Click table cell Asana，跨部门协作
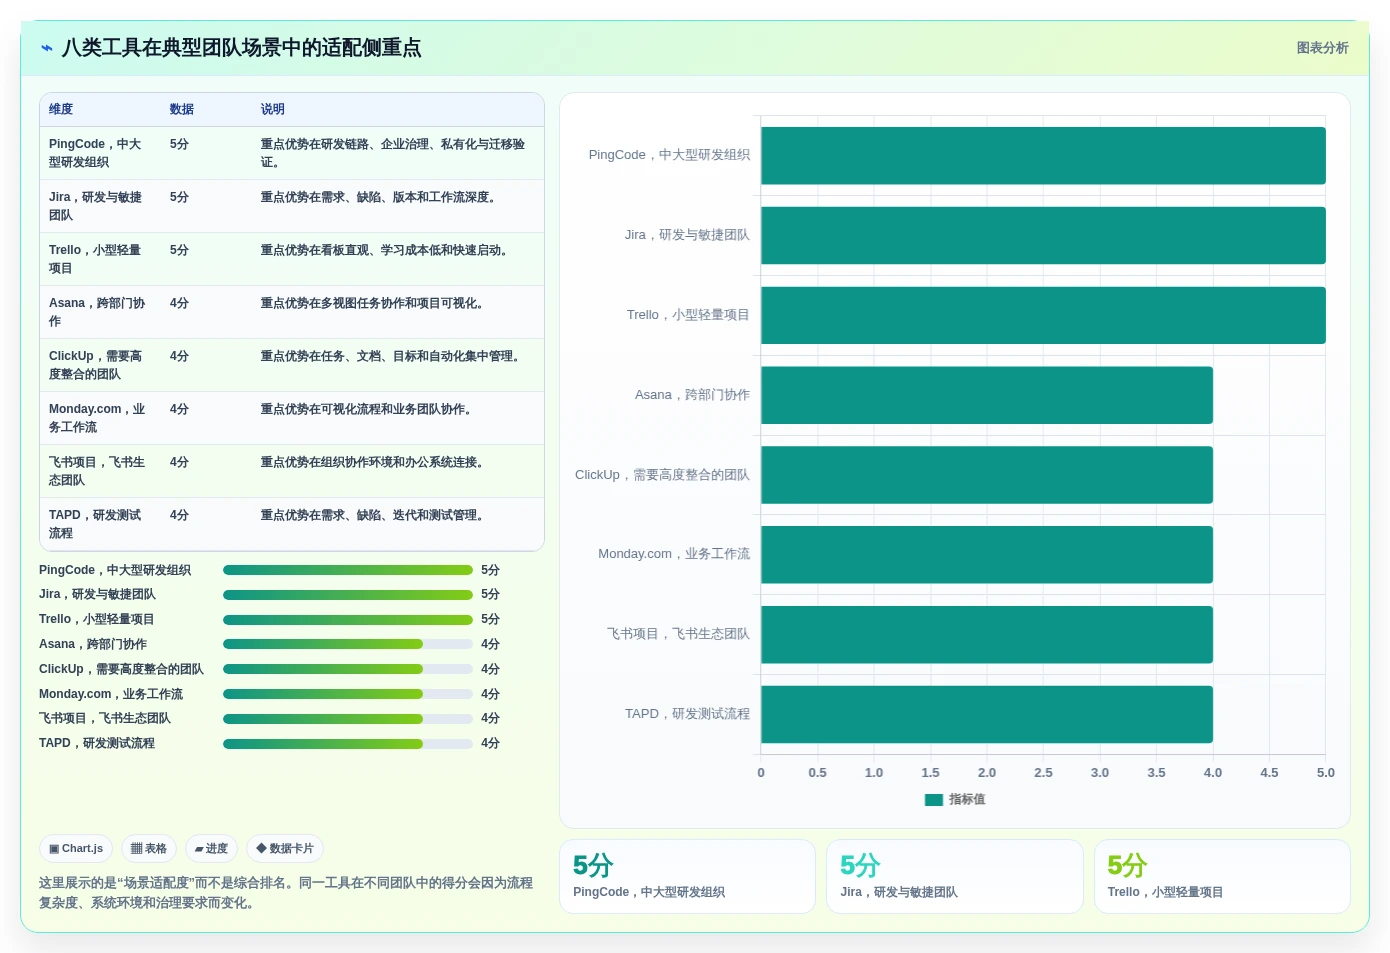 [98, 312]
